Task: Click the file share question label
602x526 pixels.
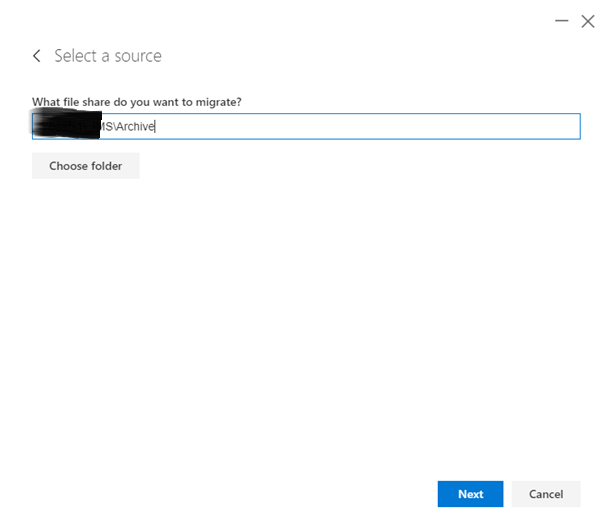Action: pos(137,102)
